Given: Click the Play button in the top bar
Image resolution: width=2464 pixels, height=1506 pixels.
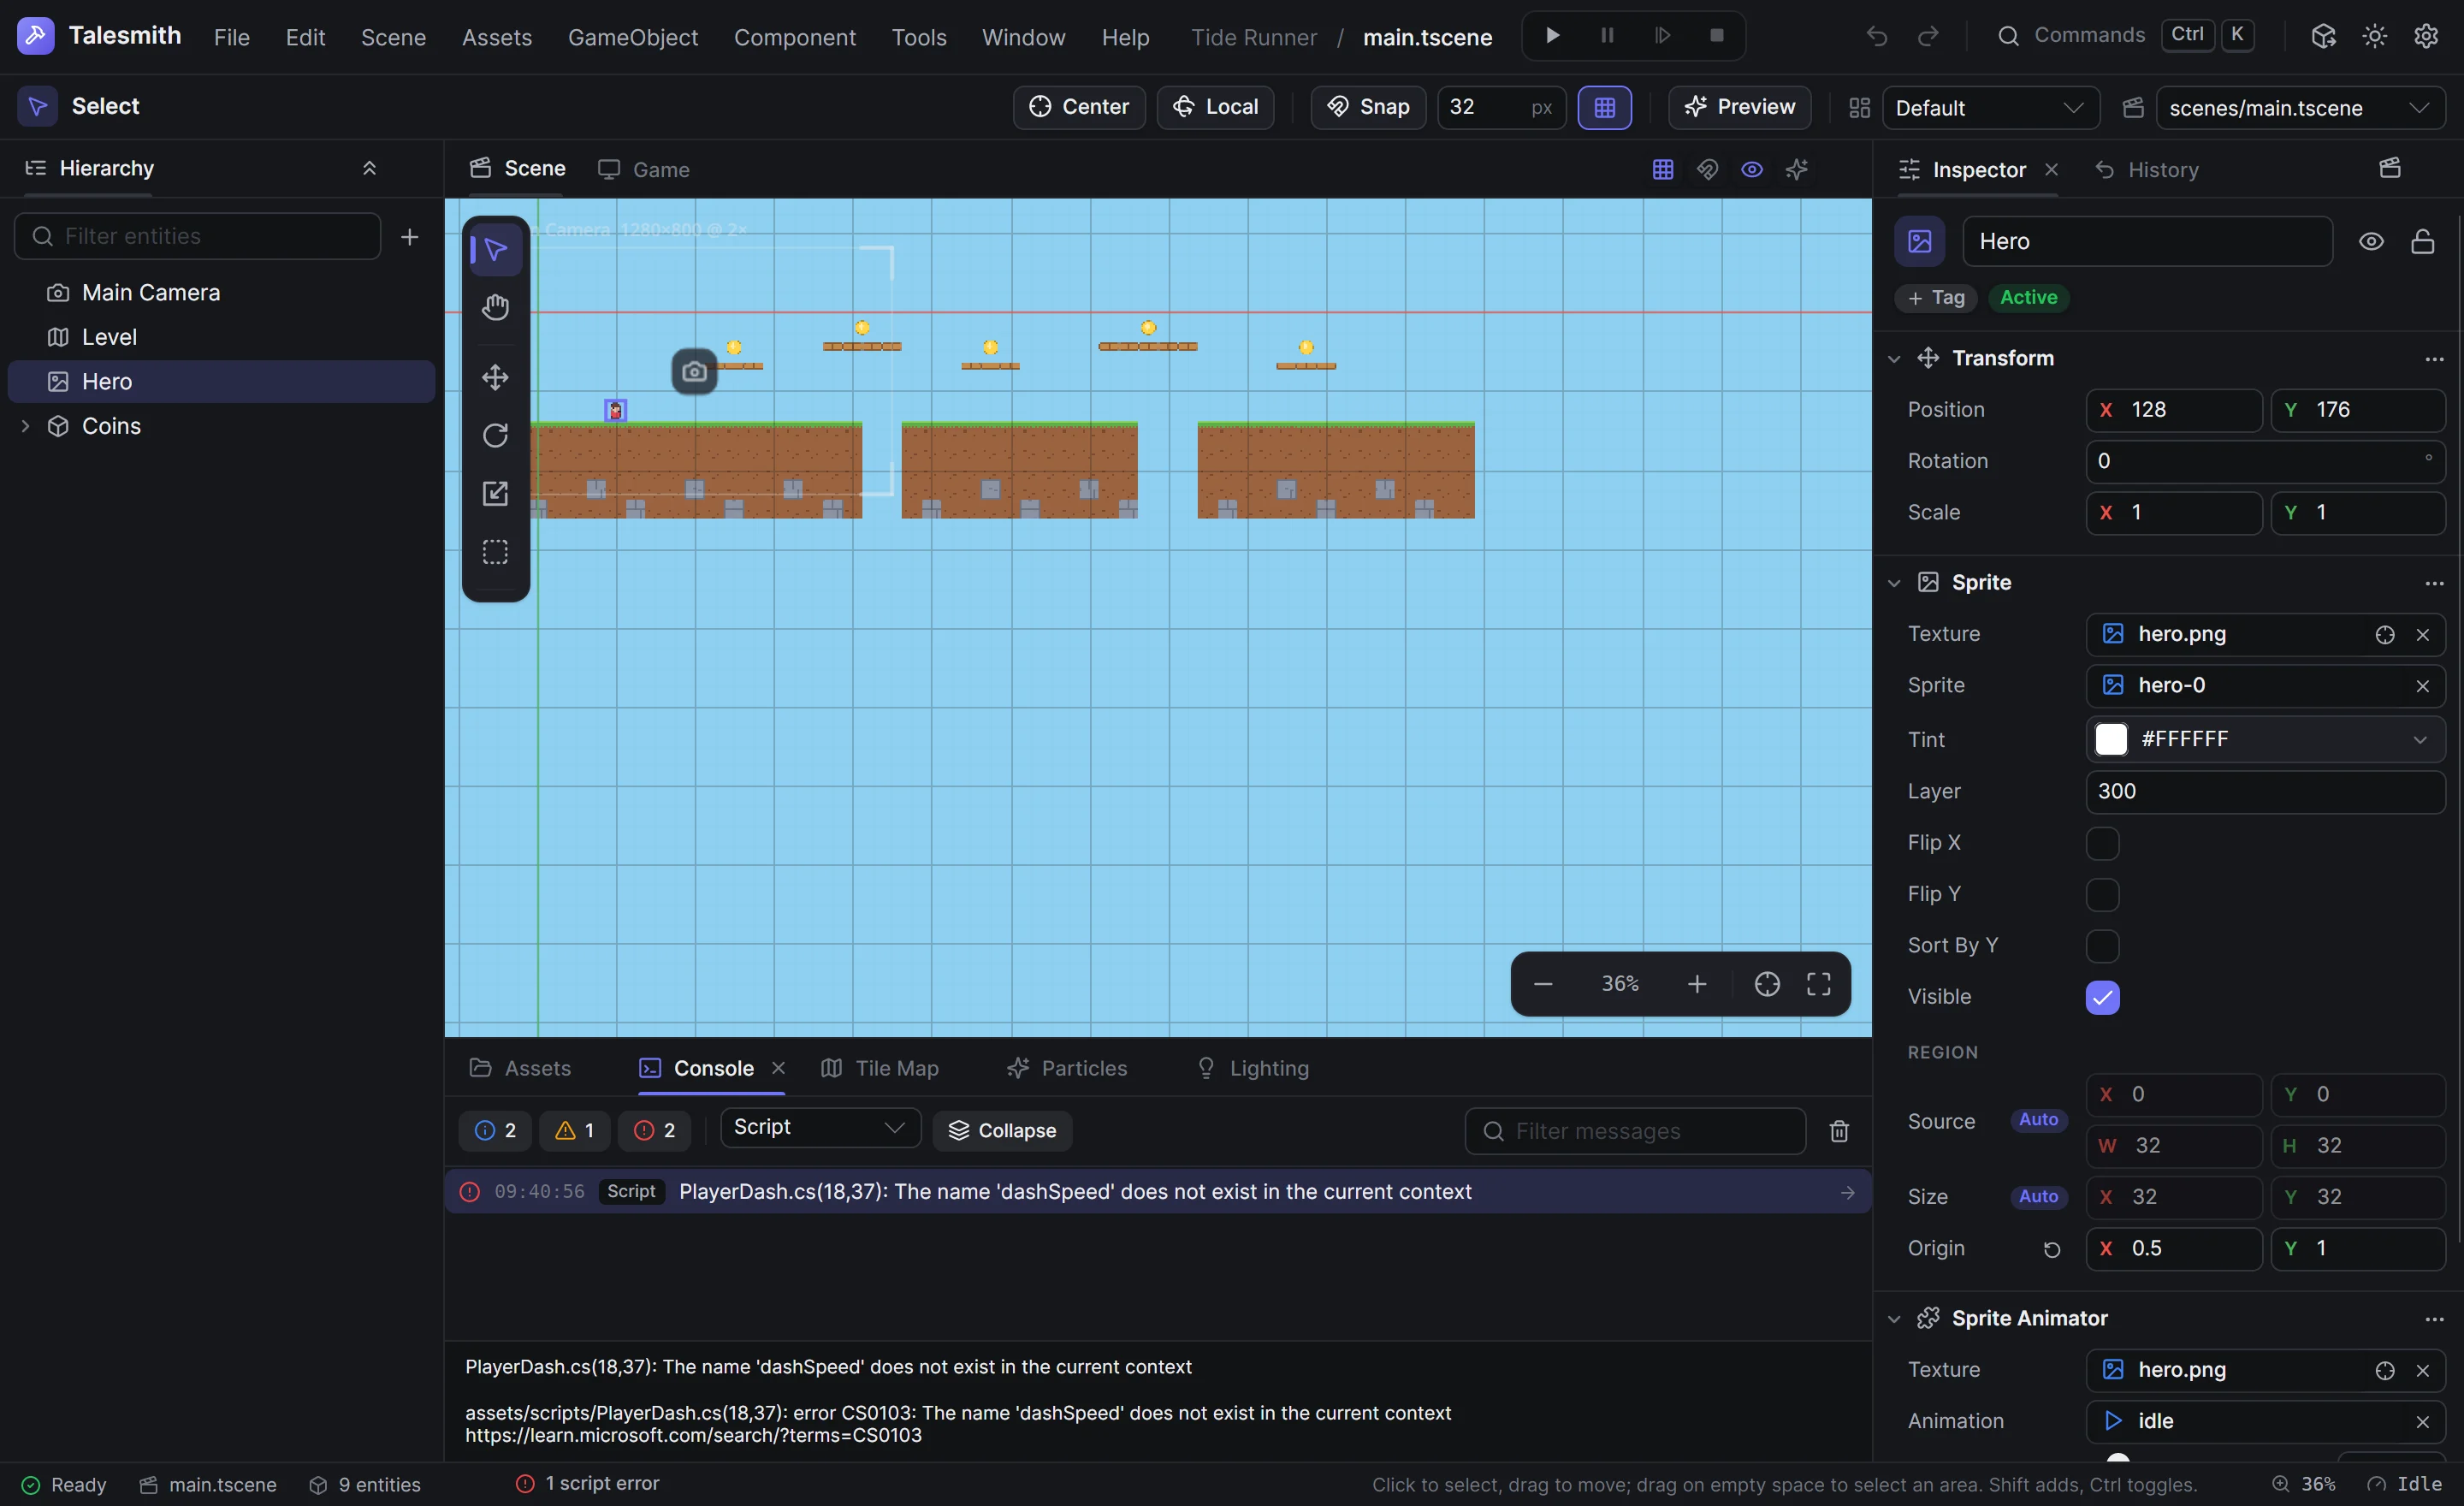Looking at the screenshot, I should [x=1552, y=36].
